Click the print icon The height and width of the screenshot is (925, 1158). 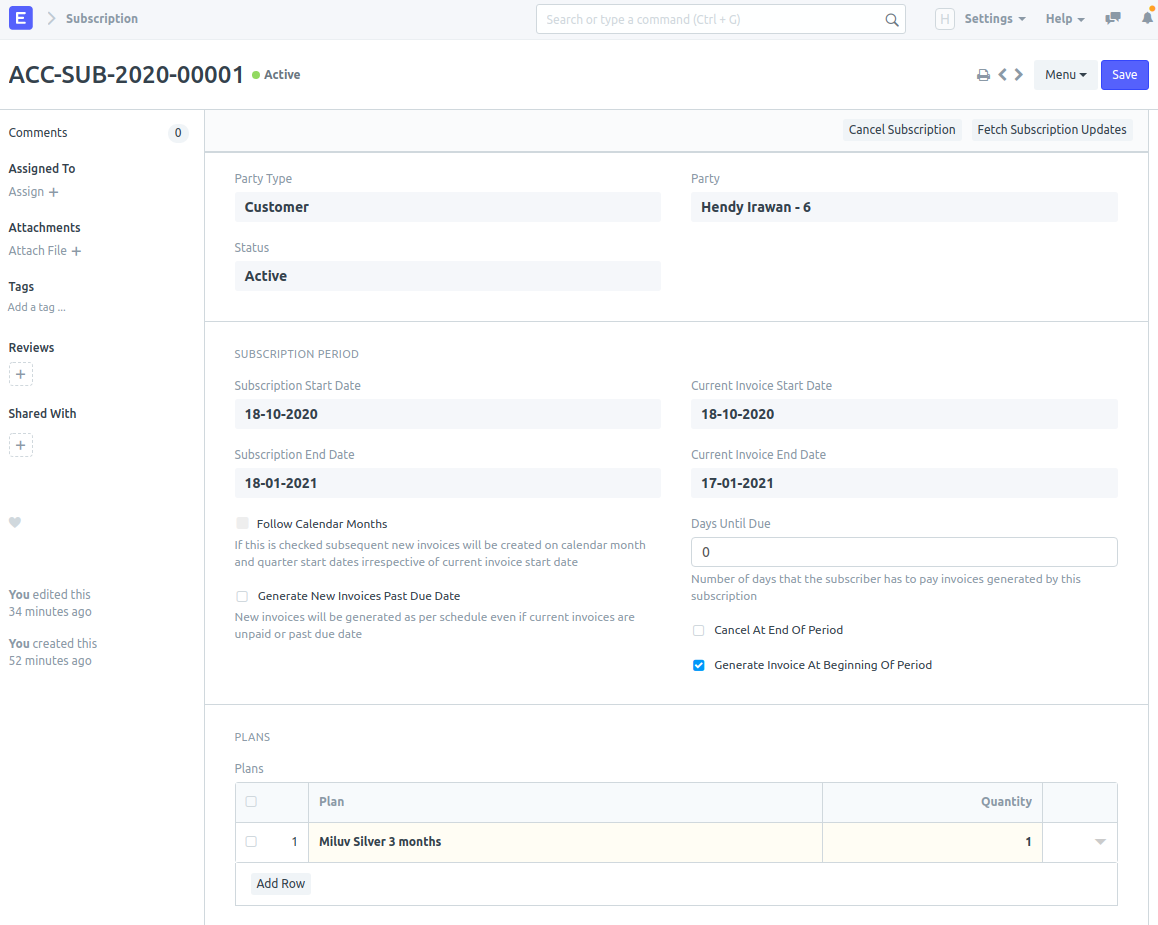pyautogui.click(x=983, y=75)
